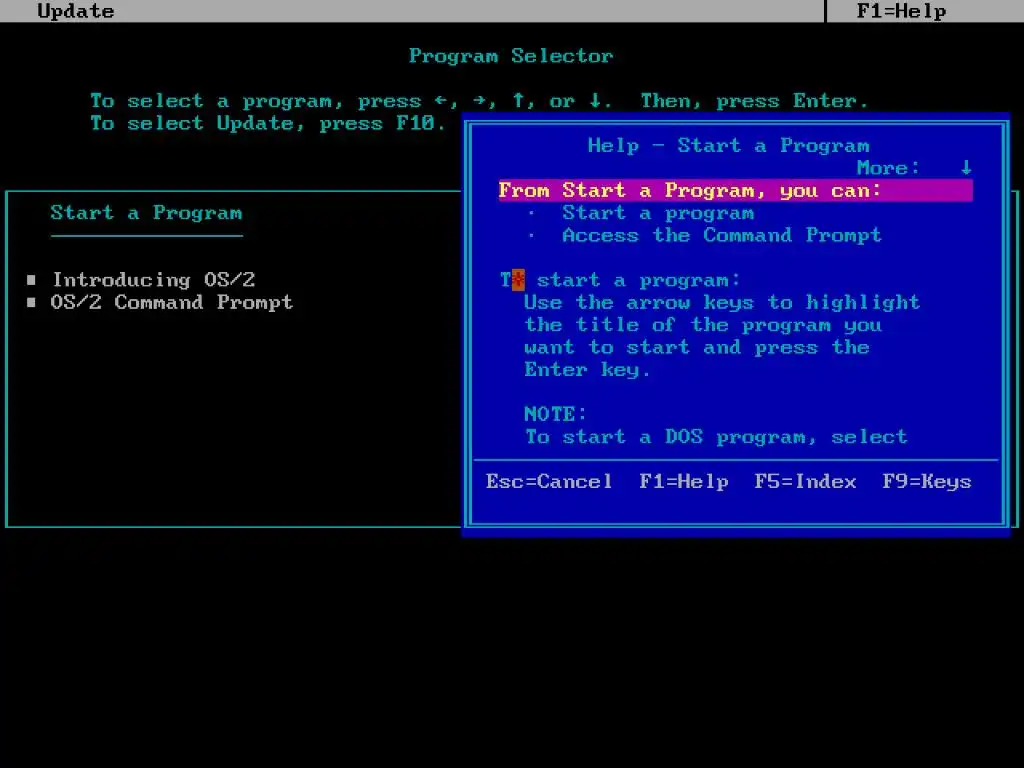Click 'Help - Start a Program' title text
This screenshot has width=1024, height=768.
pos(728,145)
